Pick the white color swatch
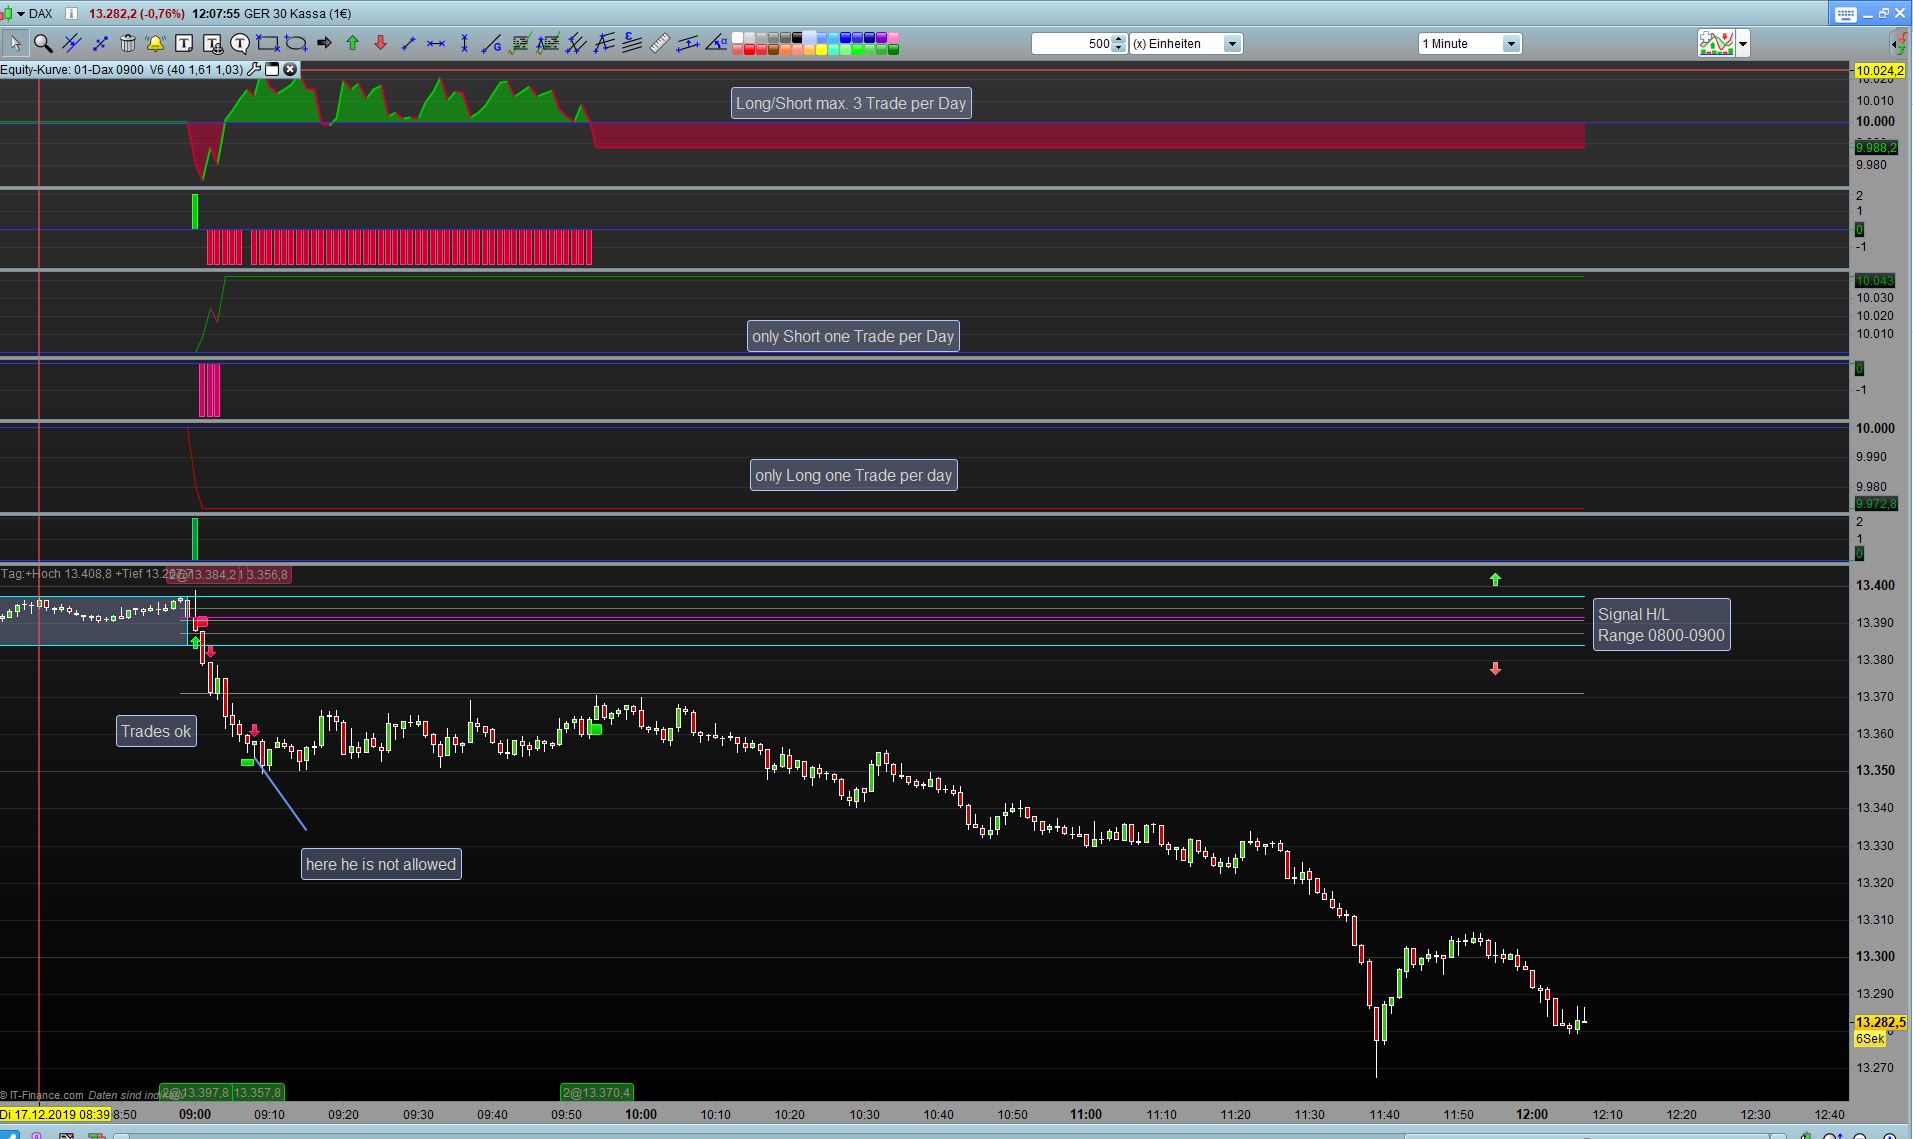Image resolution: width=1913 pixels, height=1139 pixels. (x=738, y=38)
